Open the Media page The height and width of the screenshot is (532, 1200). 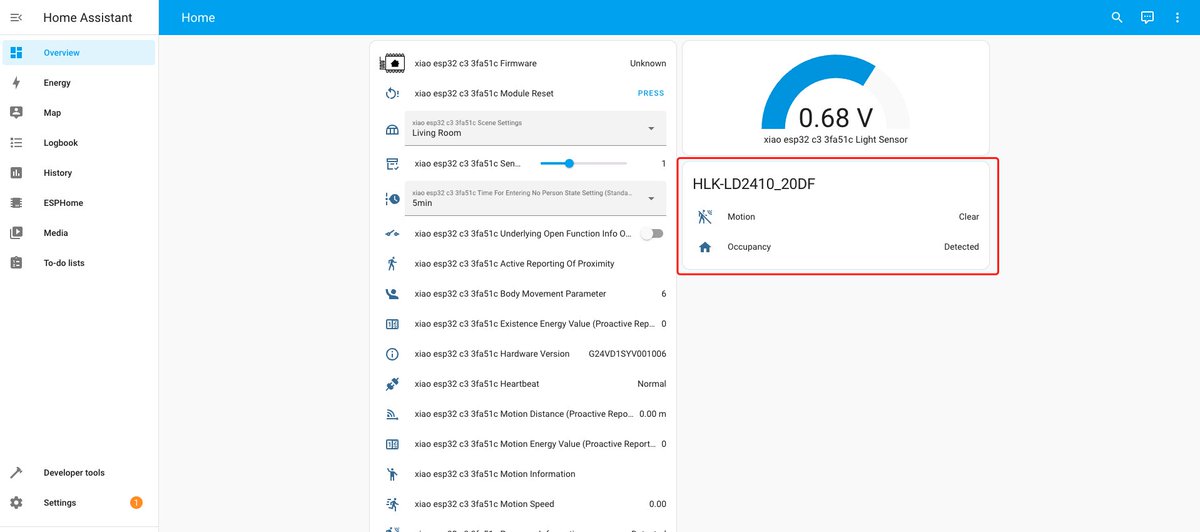(x=79, y=233)
